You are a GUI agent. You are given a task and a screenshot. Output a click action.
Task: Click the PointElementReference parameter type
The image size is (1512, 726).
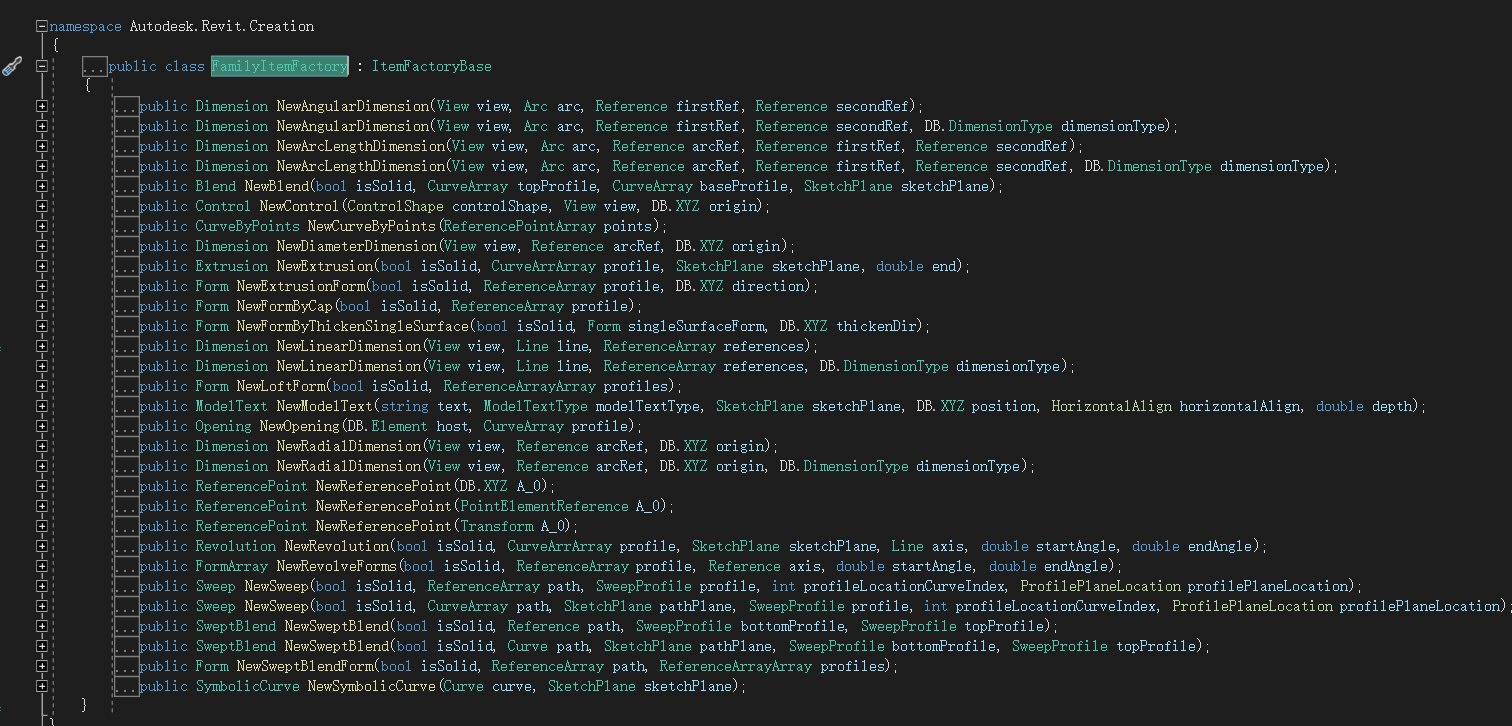[x=543, y=506]
